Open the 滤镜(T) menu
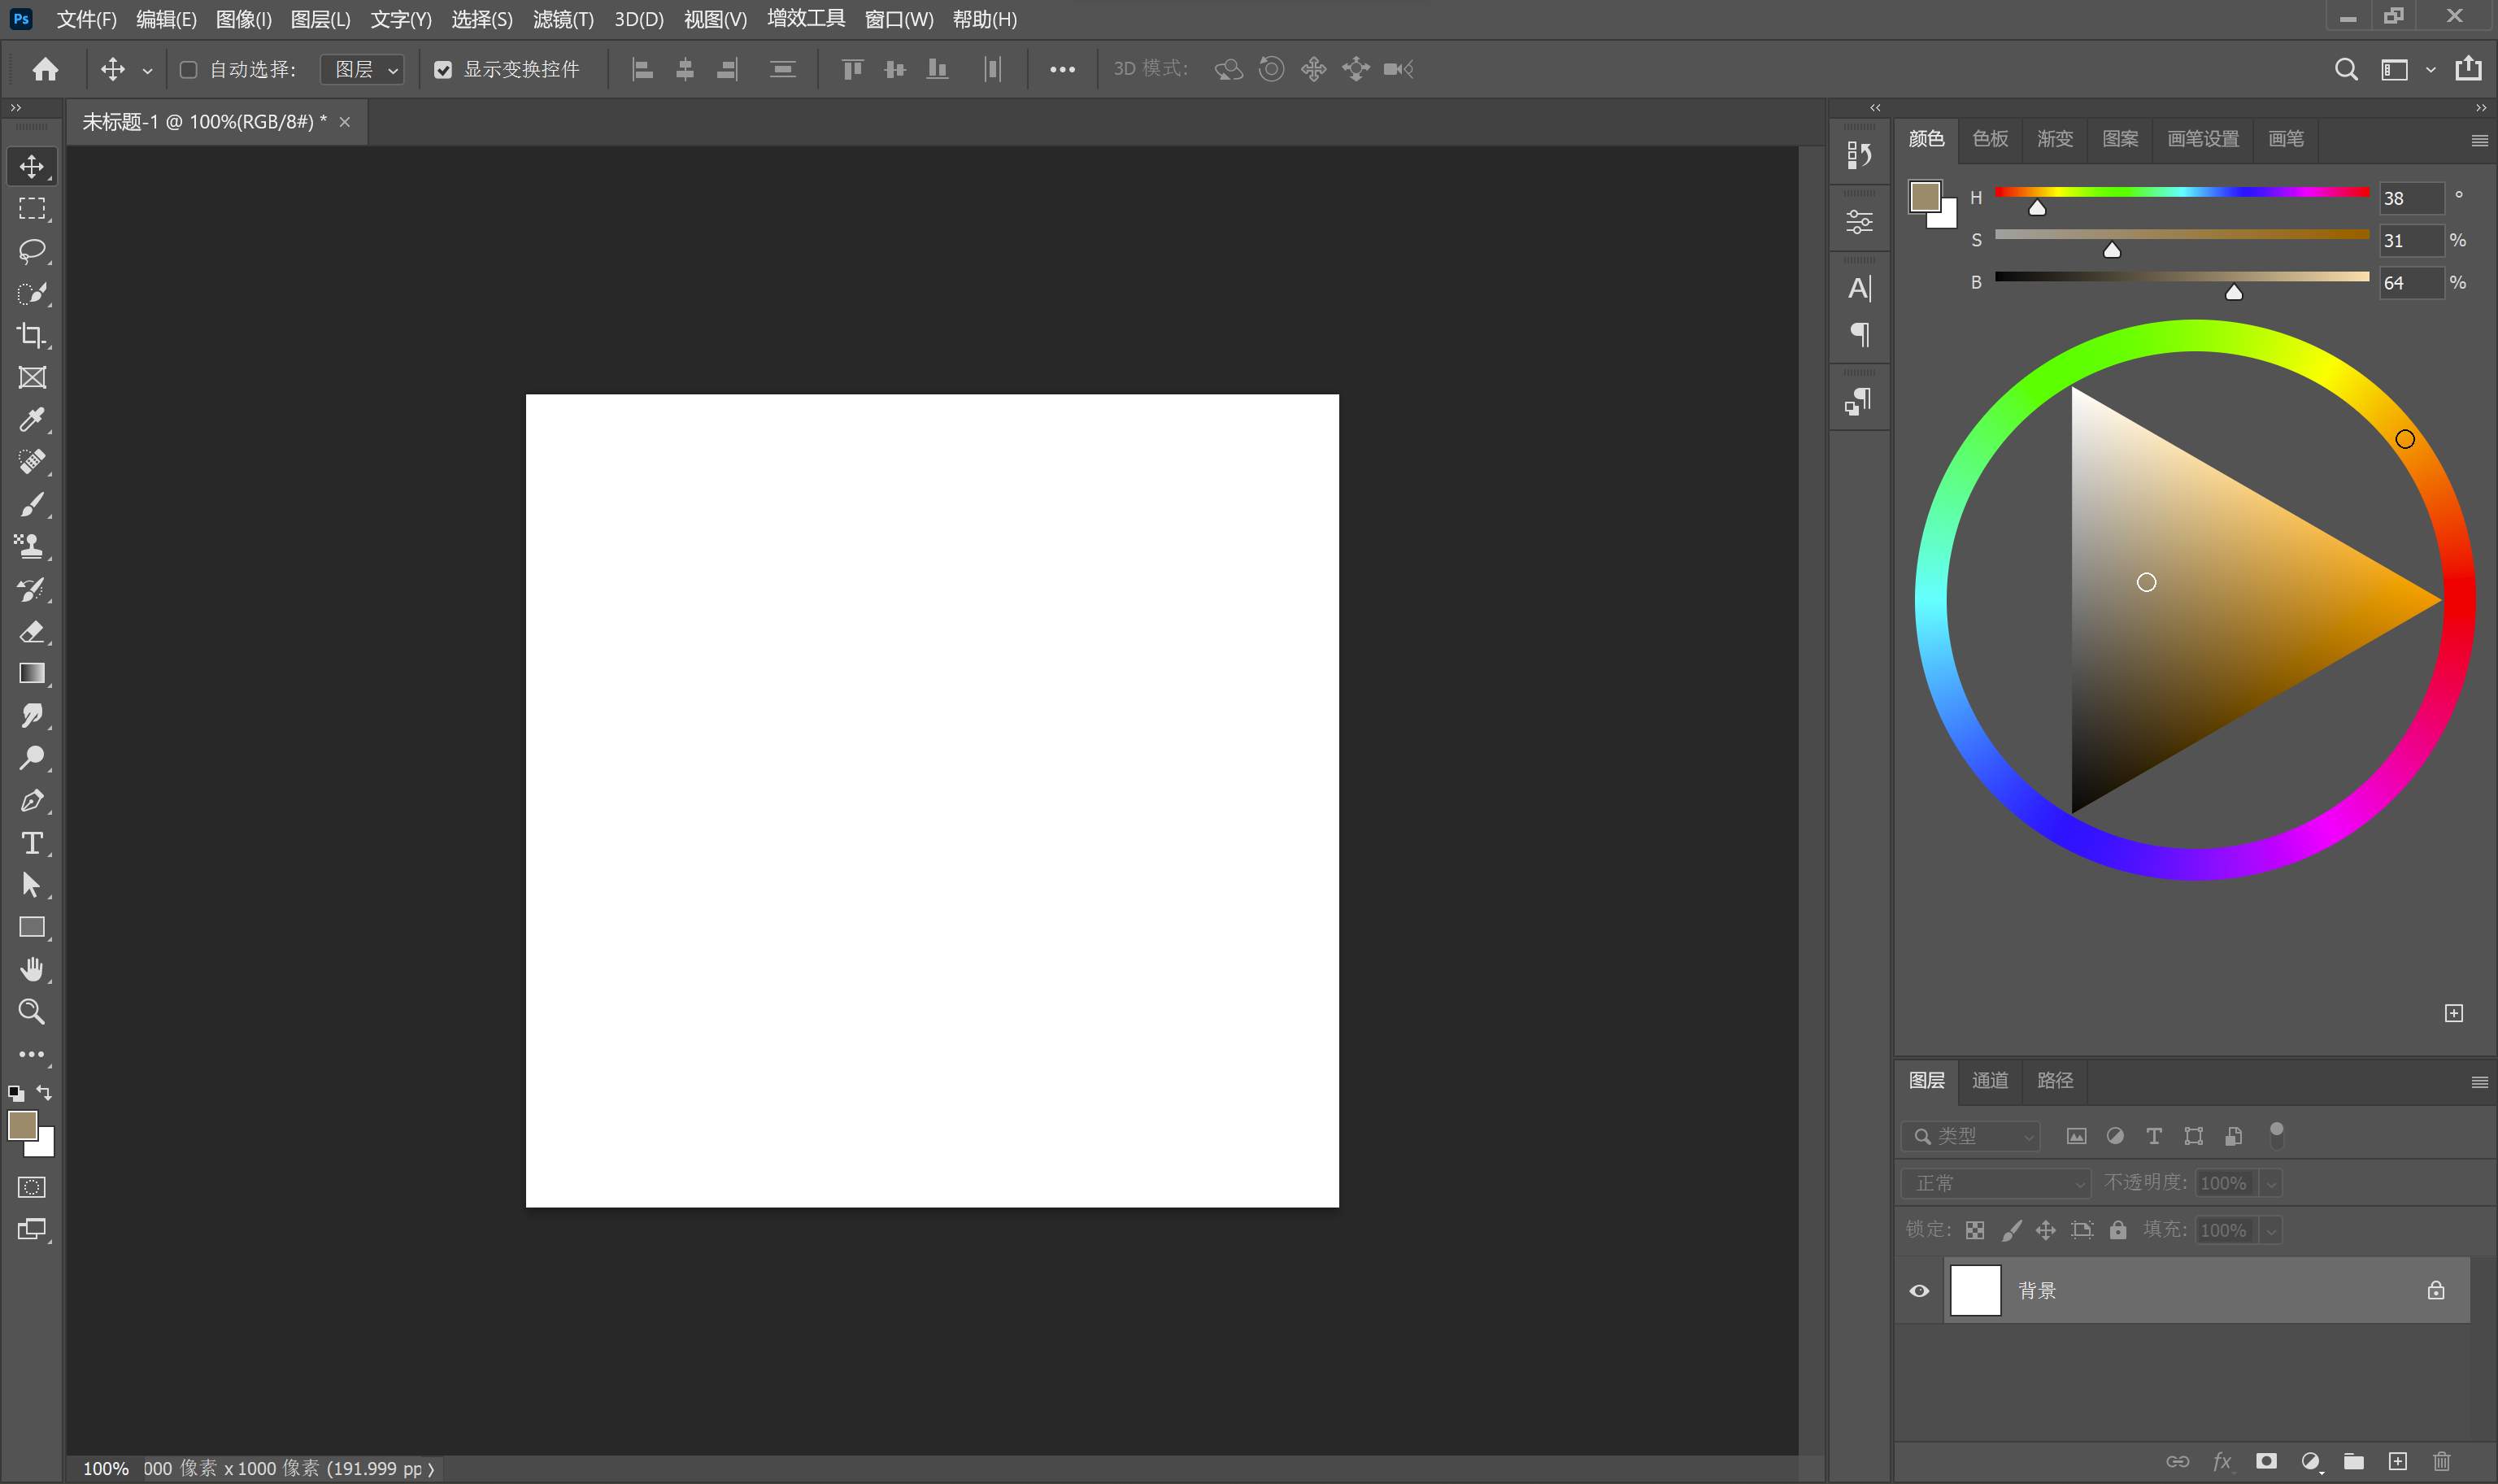The image size is (2498, 1484). click(563, 19)
